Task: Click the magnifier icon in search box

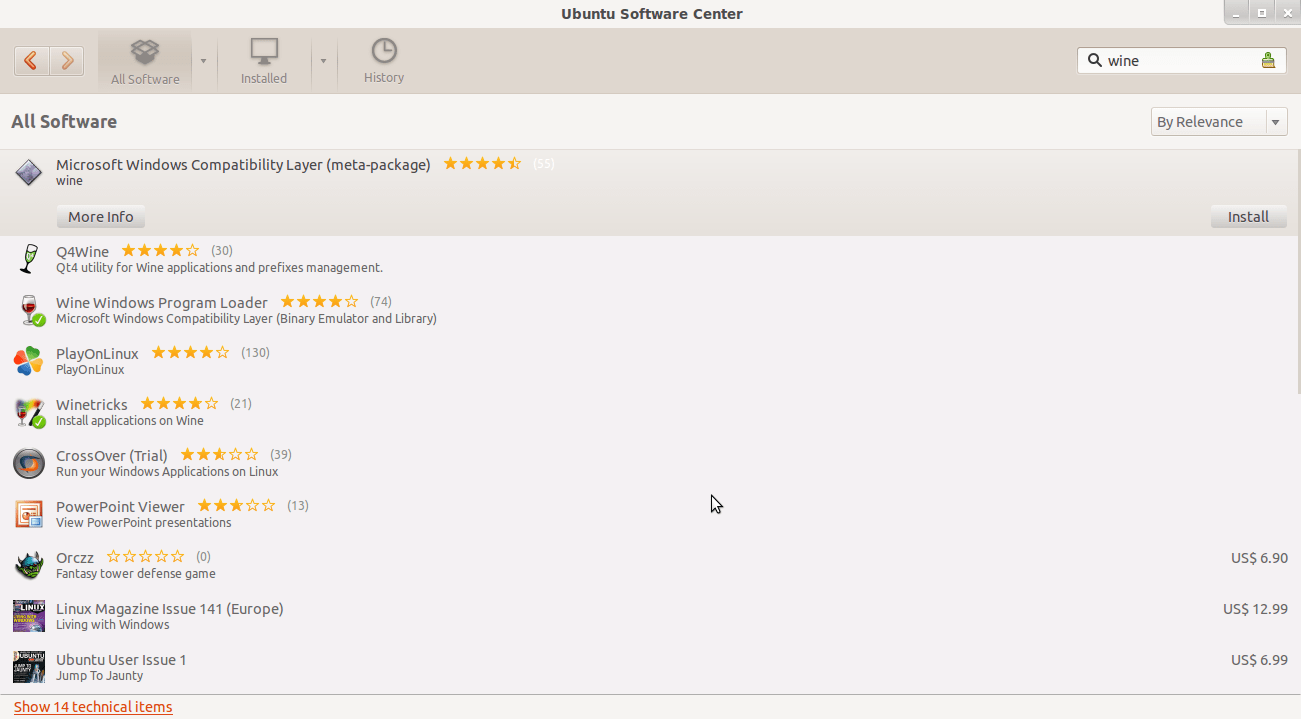Action: pyautogui.click(x=1093, y=60)
